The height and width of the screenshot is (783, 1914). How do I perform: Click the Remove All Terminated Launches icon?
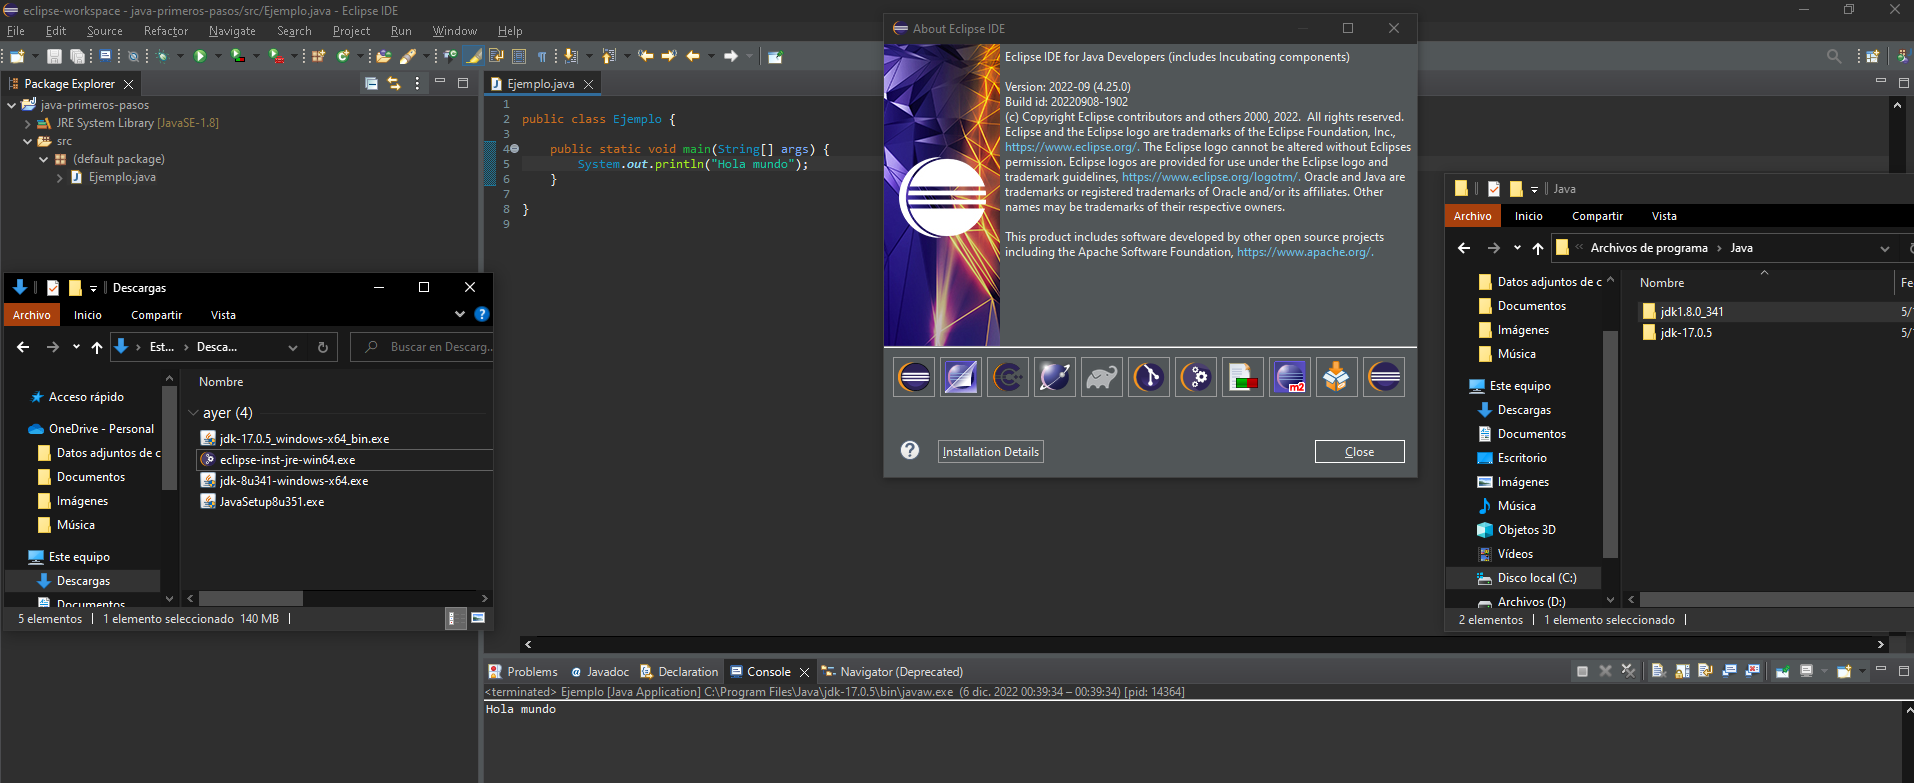click(x=1628, y=671)
